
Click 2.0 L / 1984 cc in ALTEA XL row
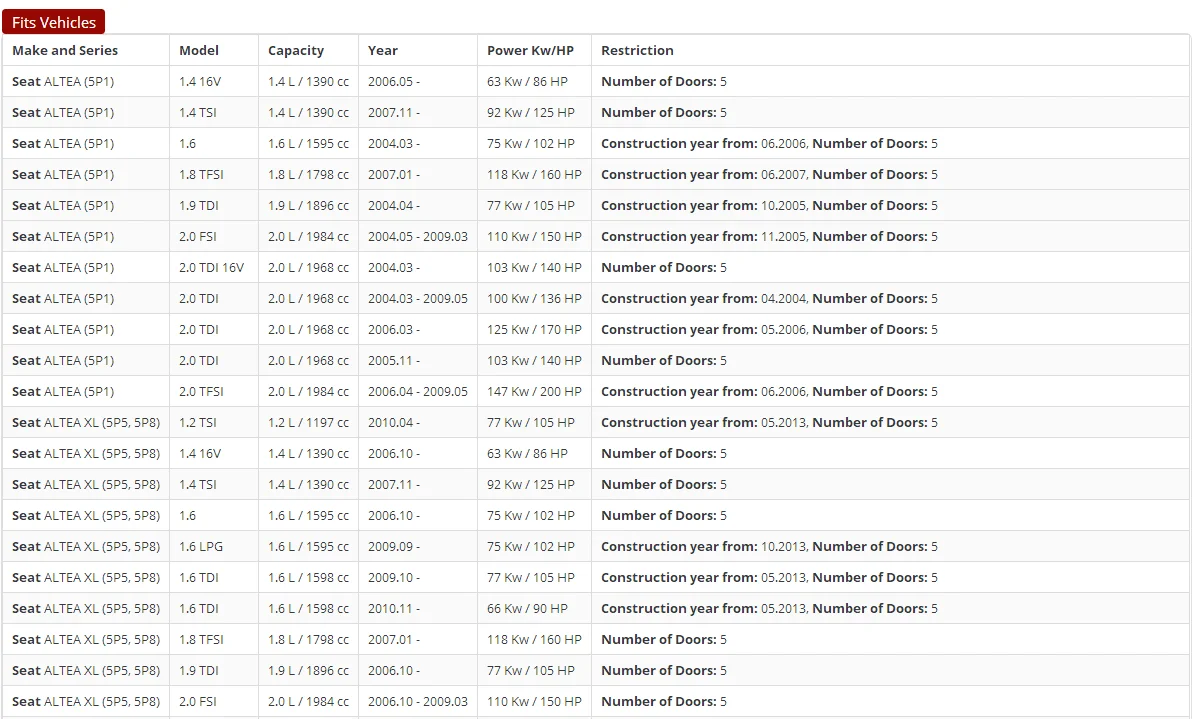coord(309,701)
